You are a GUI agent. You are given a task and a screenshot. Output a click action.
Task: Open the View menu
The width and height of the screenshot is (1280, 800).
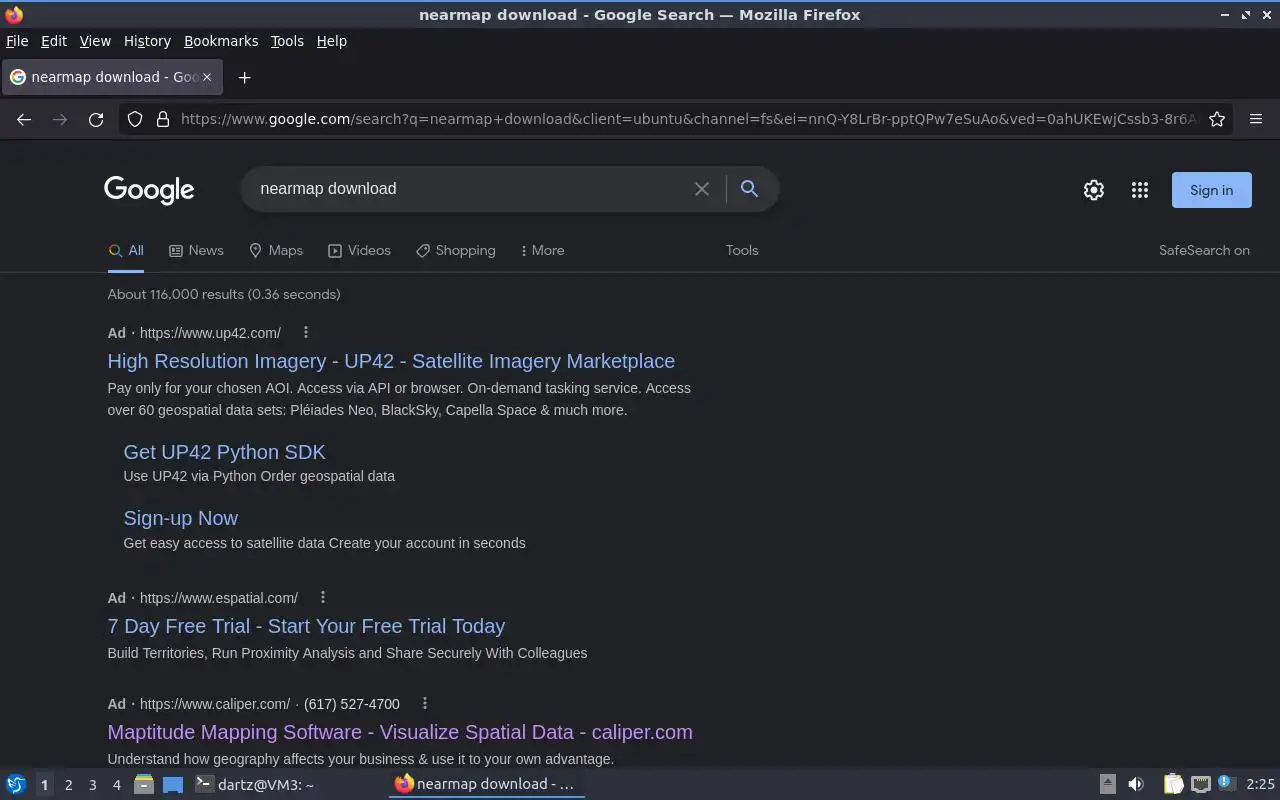(x=95, y=41)
